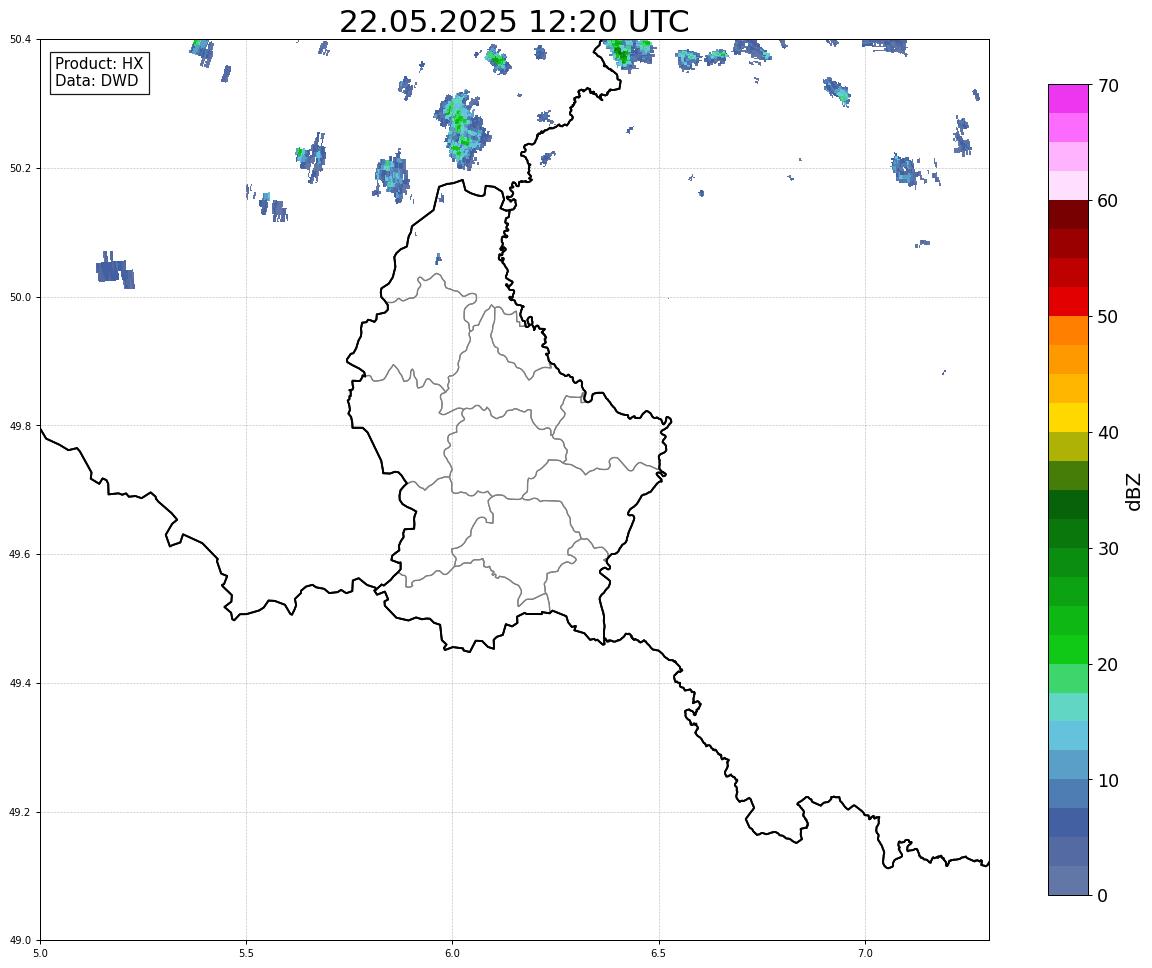This screenshot has height=968, width=1152.
Task: Click colorbar tick label 40
Action: tap(1108, 433)
